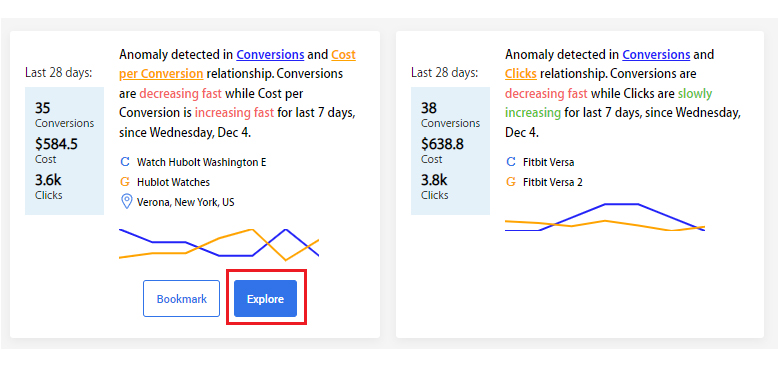The height and width of the screenshot is (368, 778).
Task: Click the 35 Conversions stats panel
Action: [x=65, y=151]
